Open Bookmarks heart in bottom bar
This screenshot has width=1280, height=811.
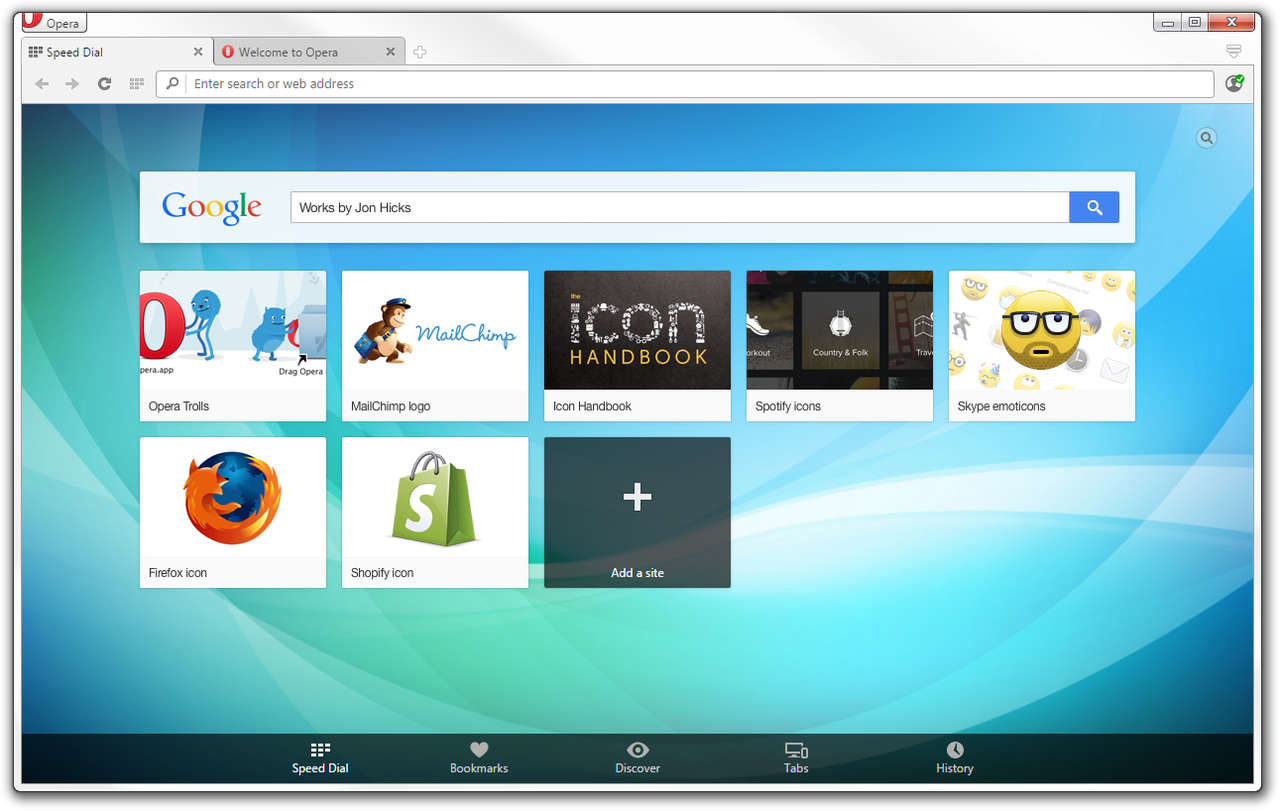click(x=479, y=759)
